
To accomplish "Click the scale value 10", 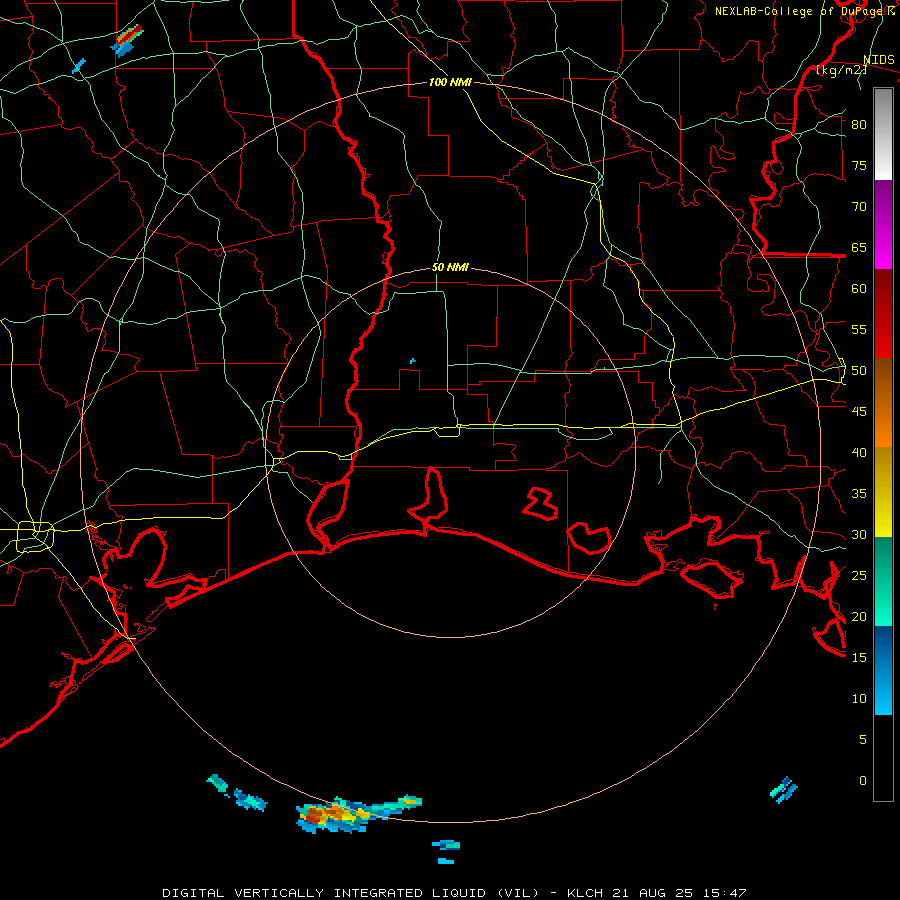I will pos(859,699).
